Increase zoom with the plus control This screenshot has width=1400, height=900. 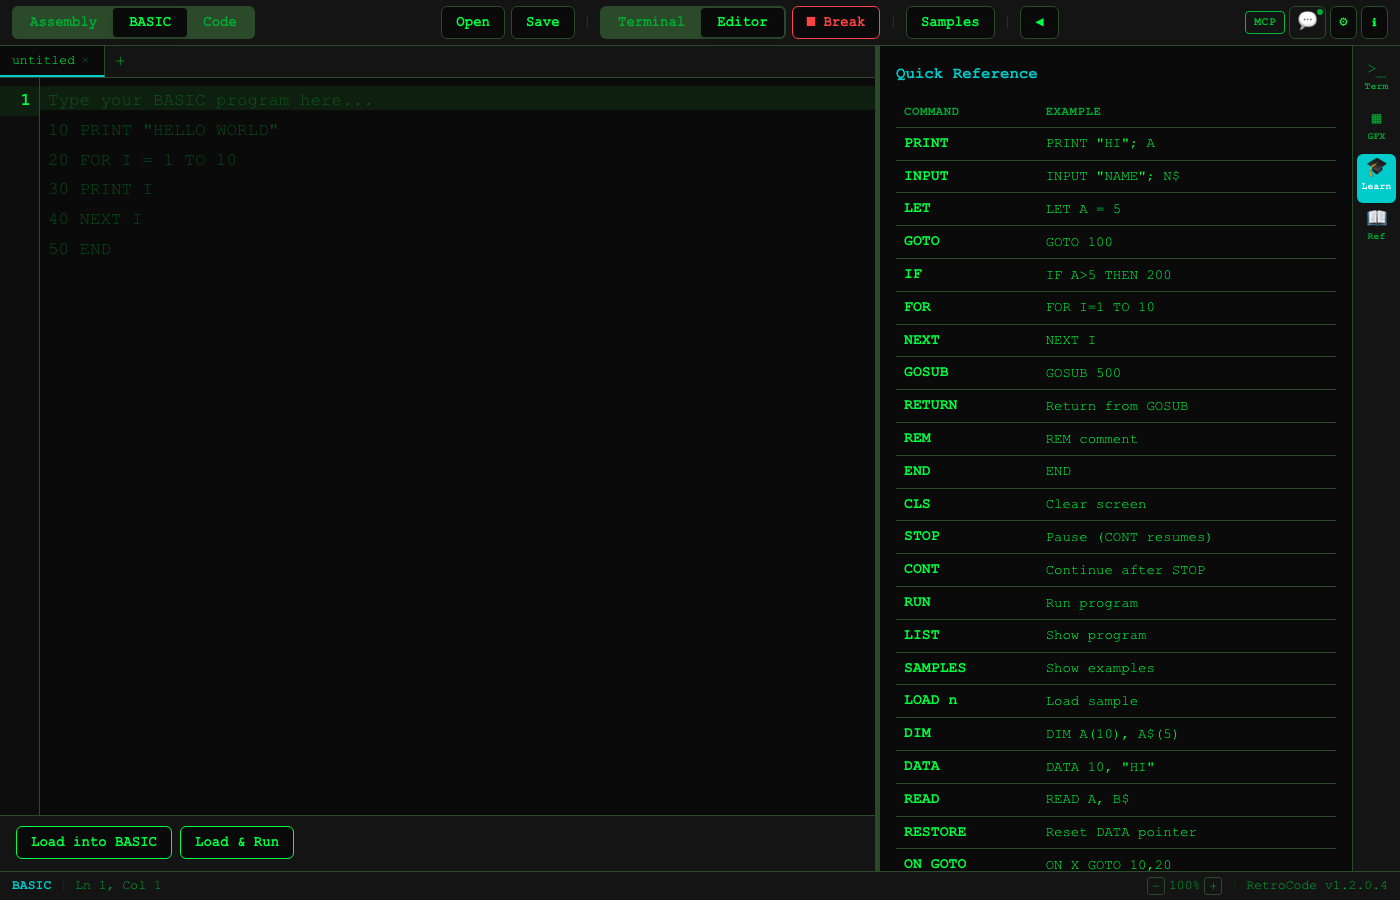pyautogui.click(x=1213, y=886)
